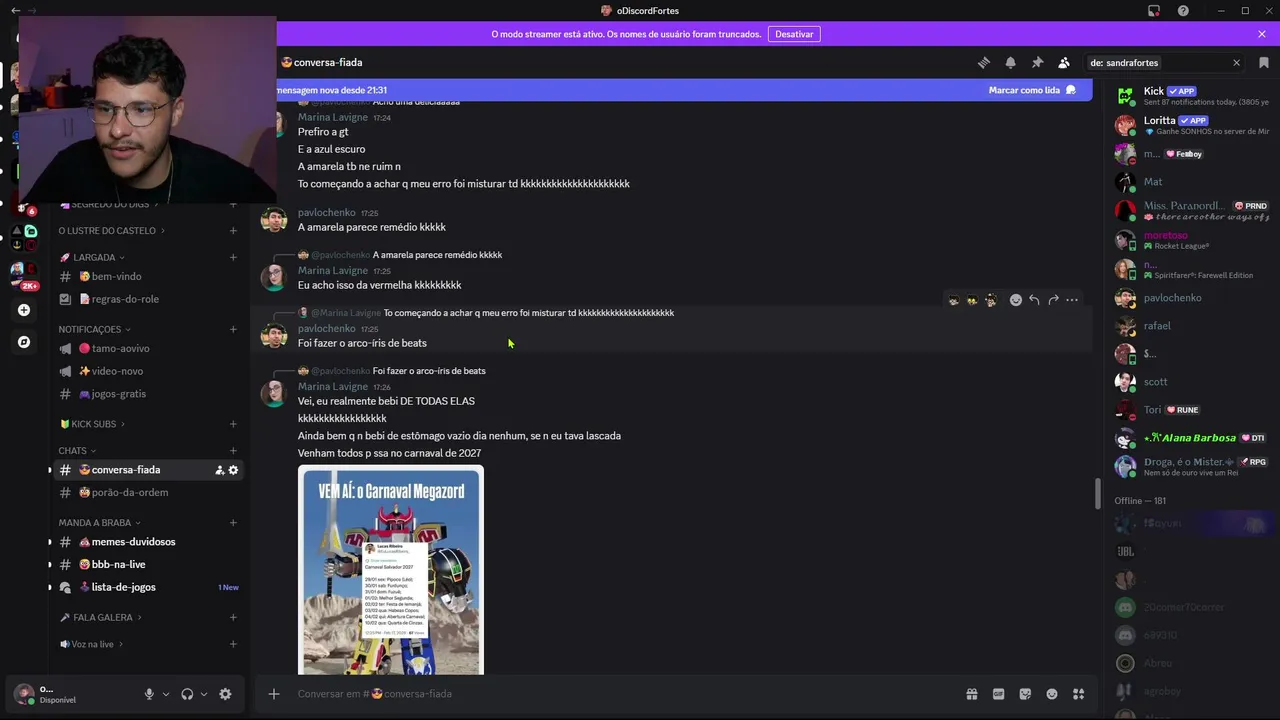The image size is (1280, 720).
Task: Open Discover servers compass icon
Action: 24,342
